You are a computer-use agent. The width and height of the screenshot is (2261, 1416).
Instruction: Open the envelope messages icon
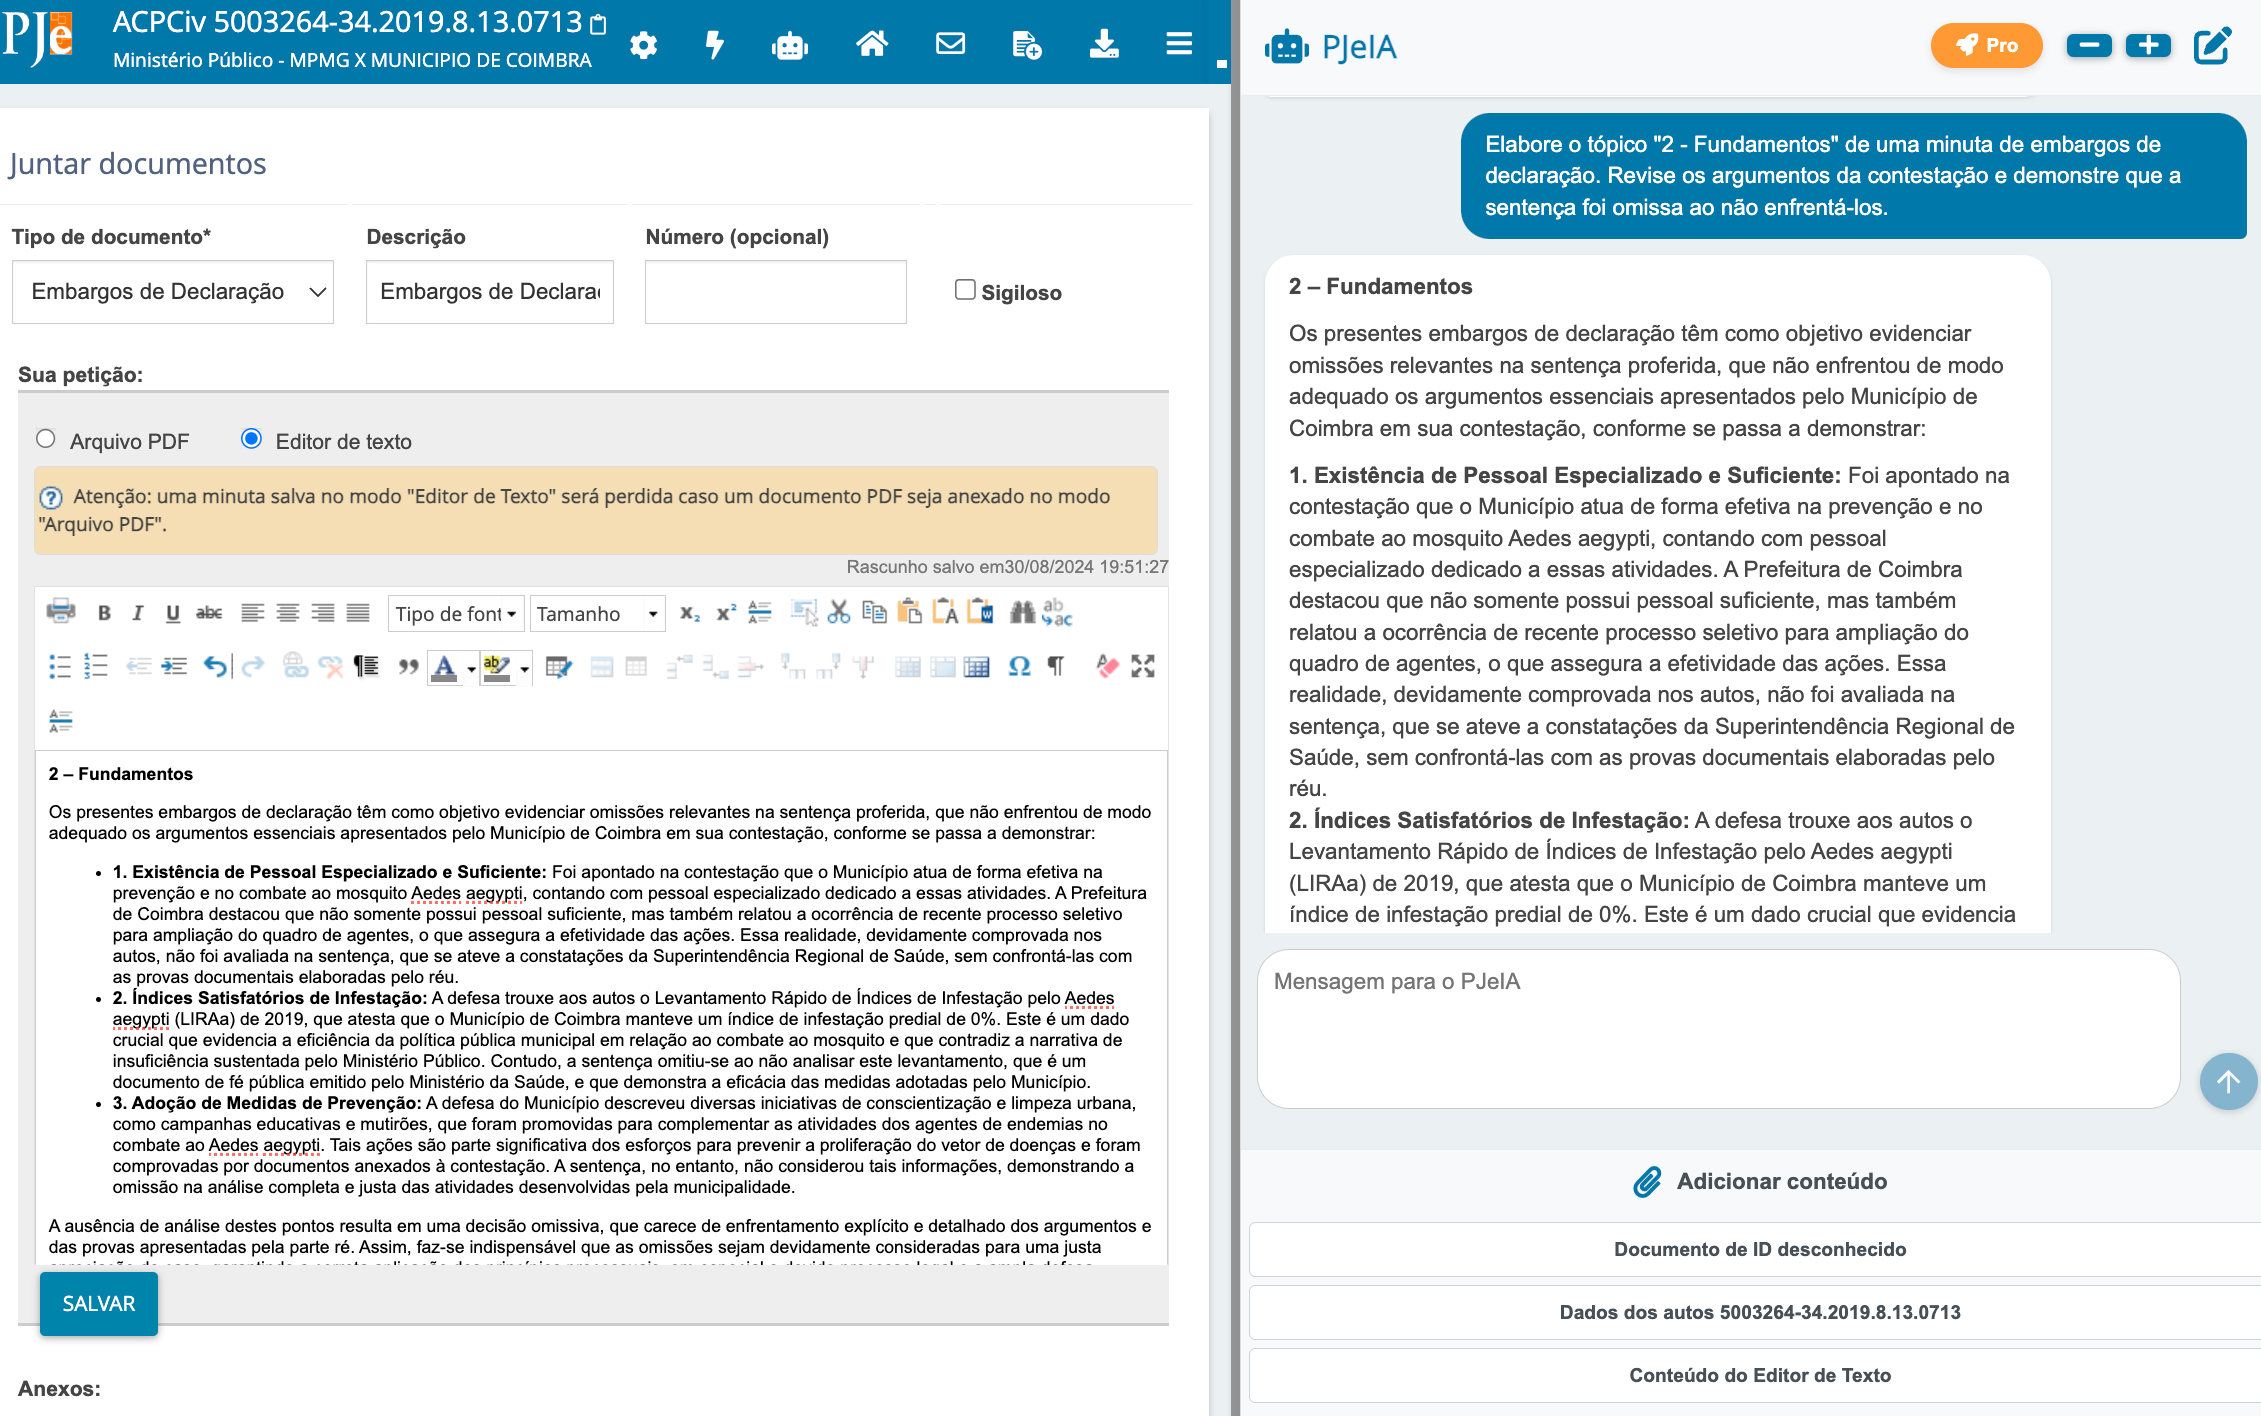tap(950, 44)
